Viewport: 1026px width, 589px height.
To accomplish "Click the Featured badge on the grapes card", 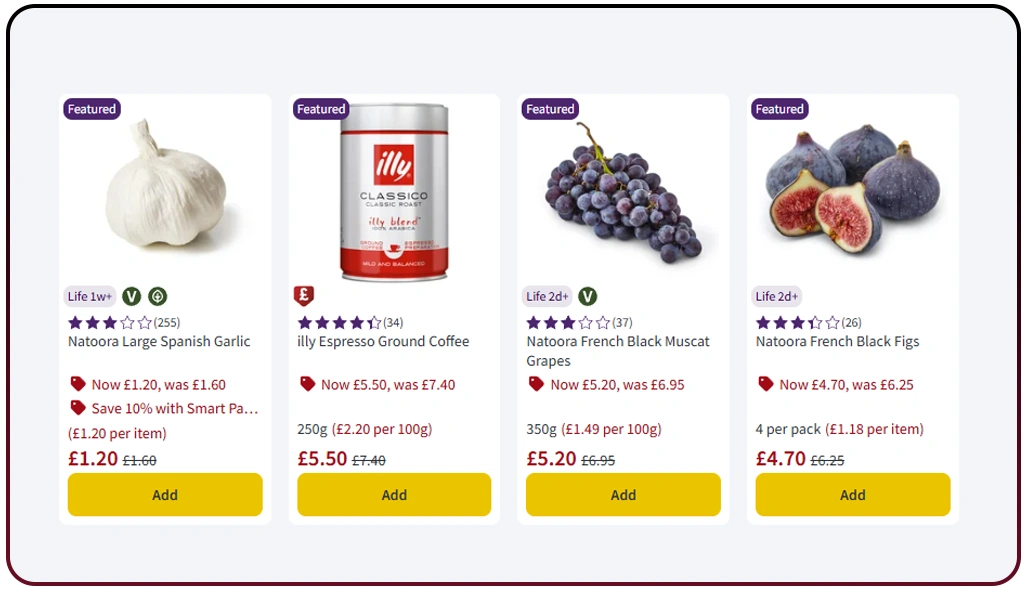I will (549, 109).
